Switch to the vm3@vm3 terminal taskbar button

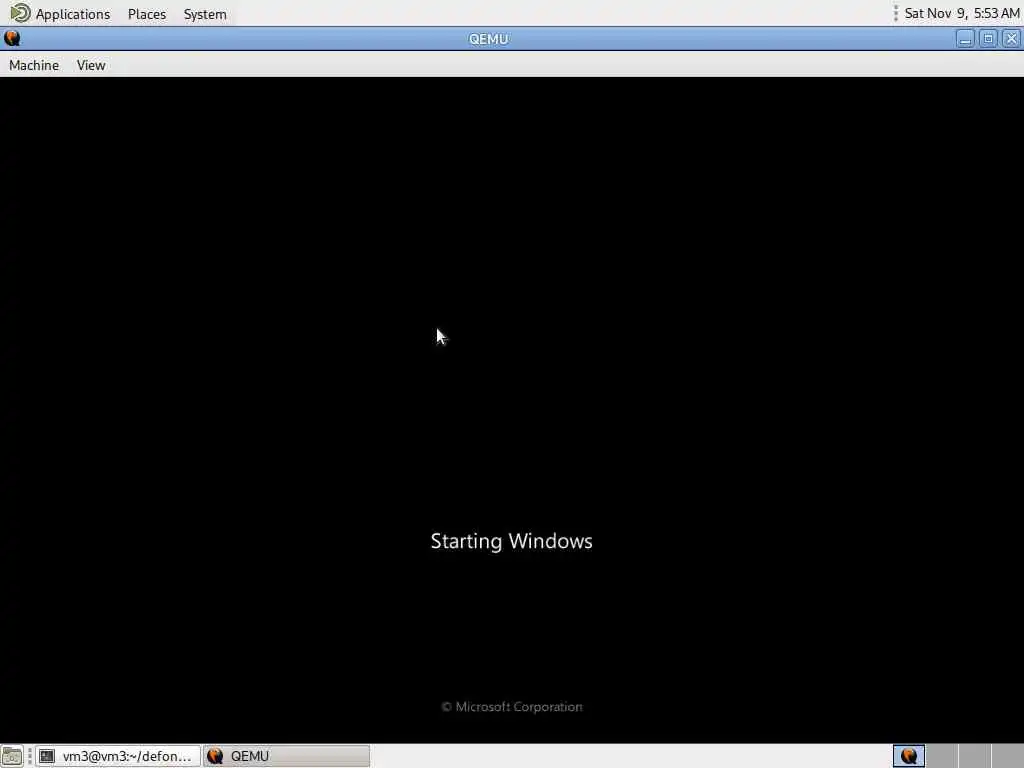[x=117, y=756]
